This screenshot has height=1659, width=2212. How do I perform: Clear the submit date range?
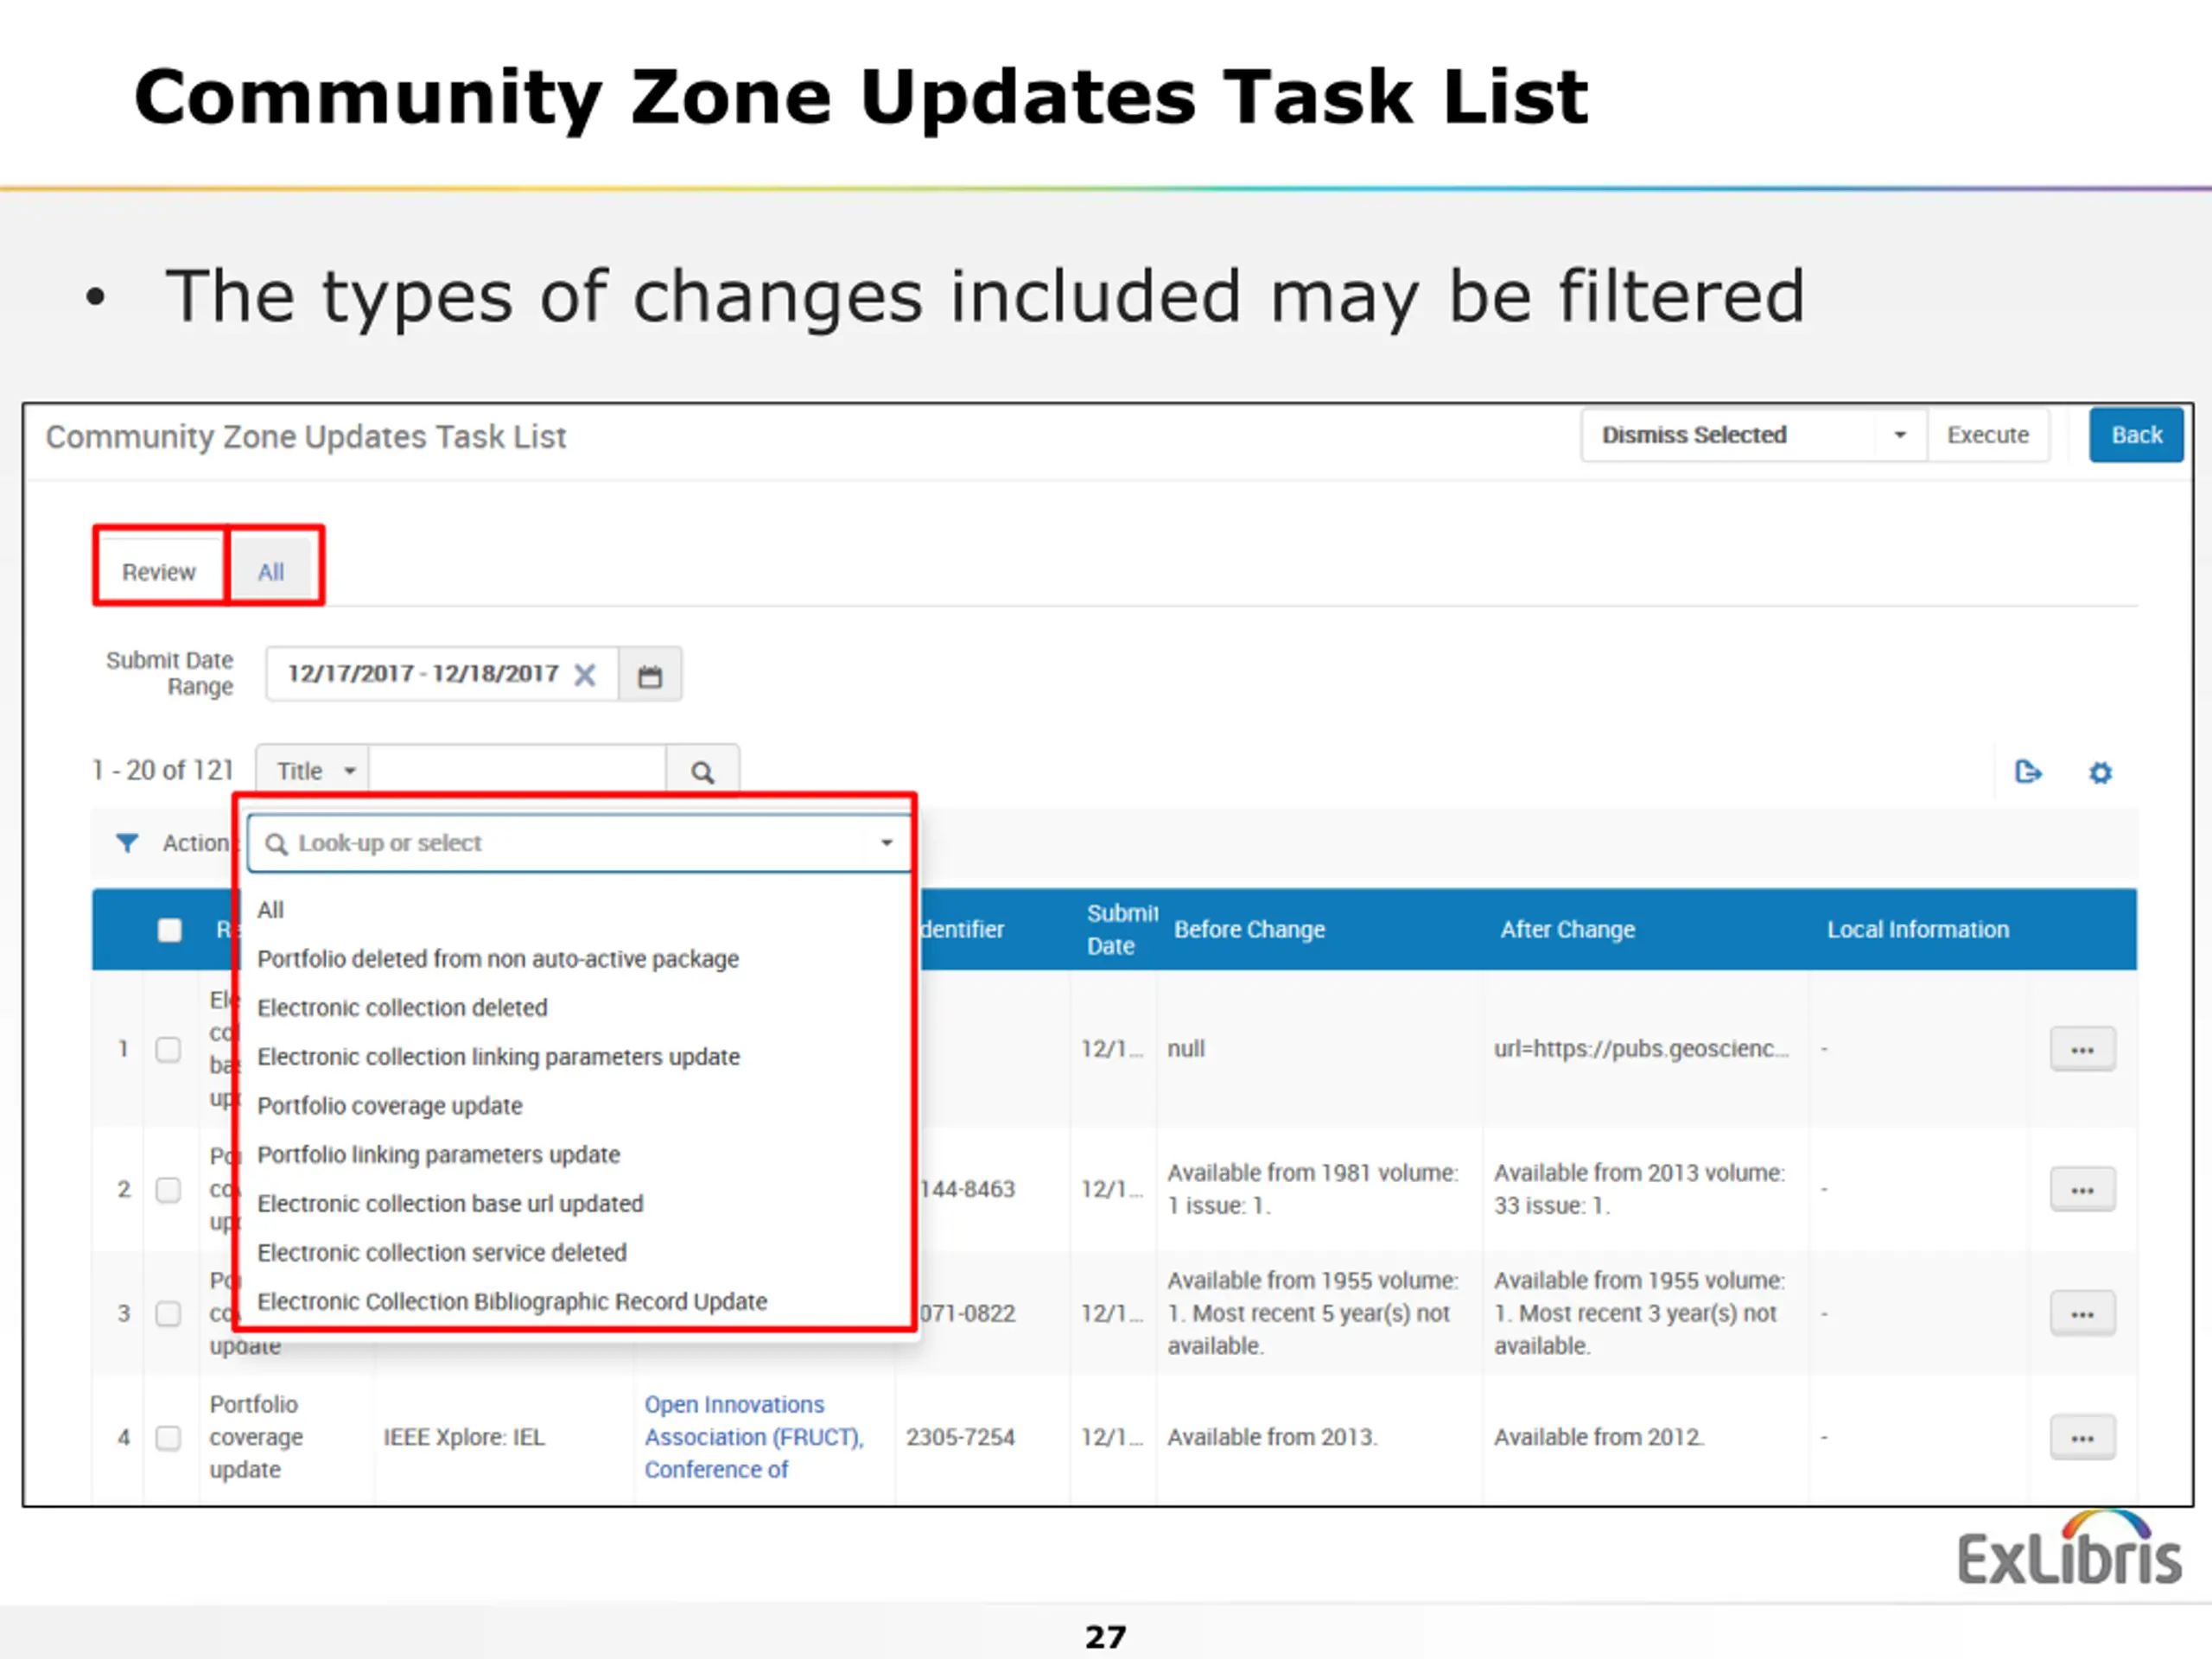pyautogui.click(x=585, y=675)
